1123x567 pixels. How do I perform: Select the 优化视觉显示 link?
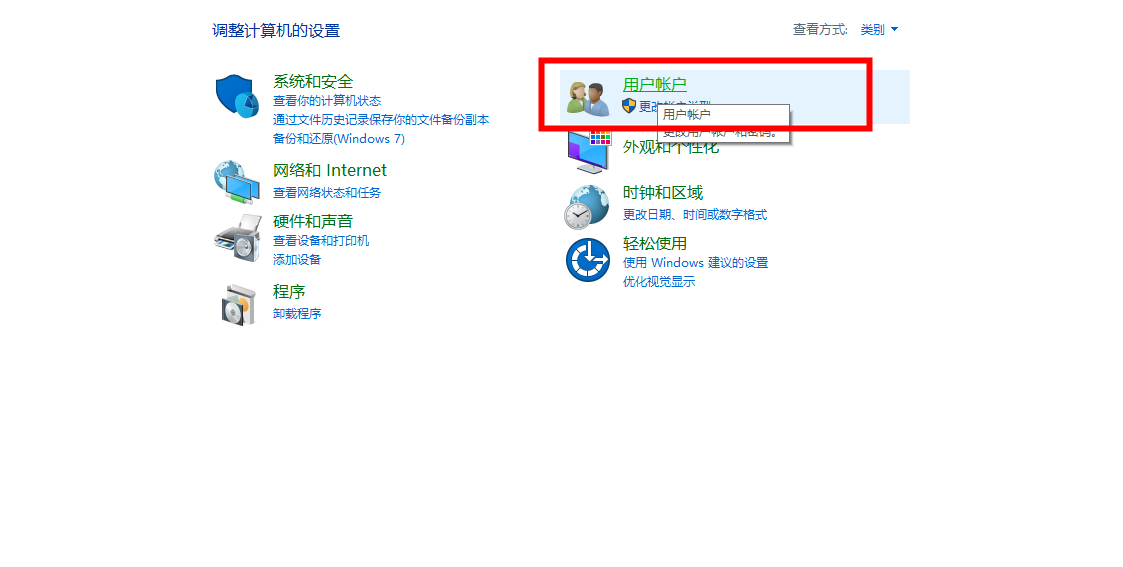(659, 282)
